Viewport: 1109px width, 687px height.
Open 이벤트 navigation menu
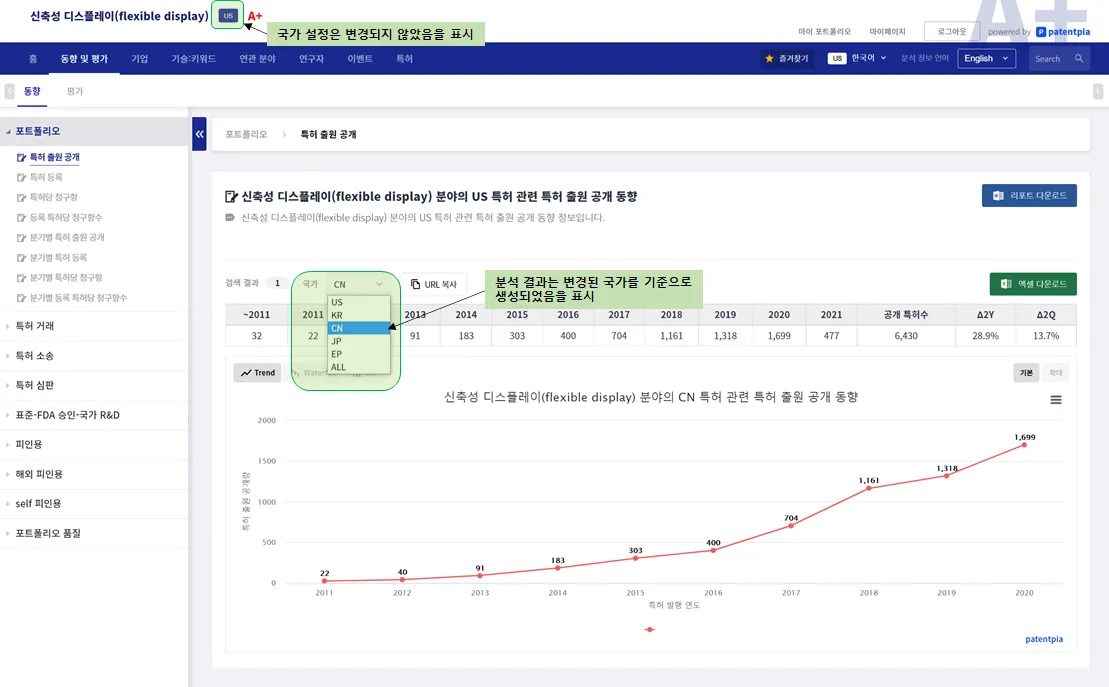click(x=359, y=59)
